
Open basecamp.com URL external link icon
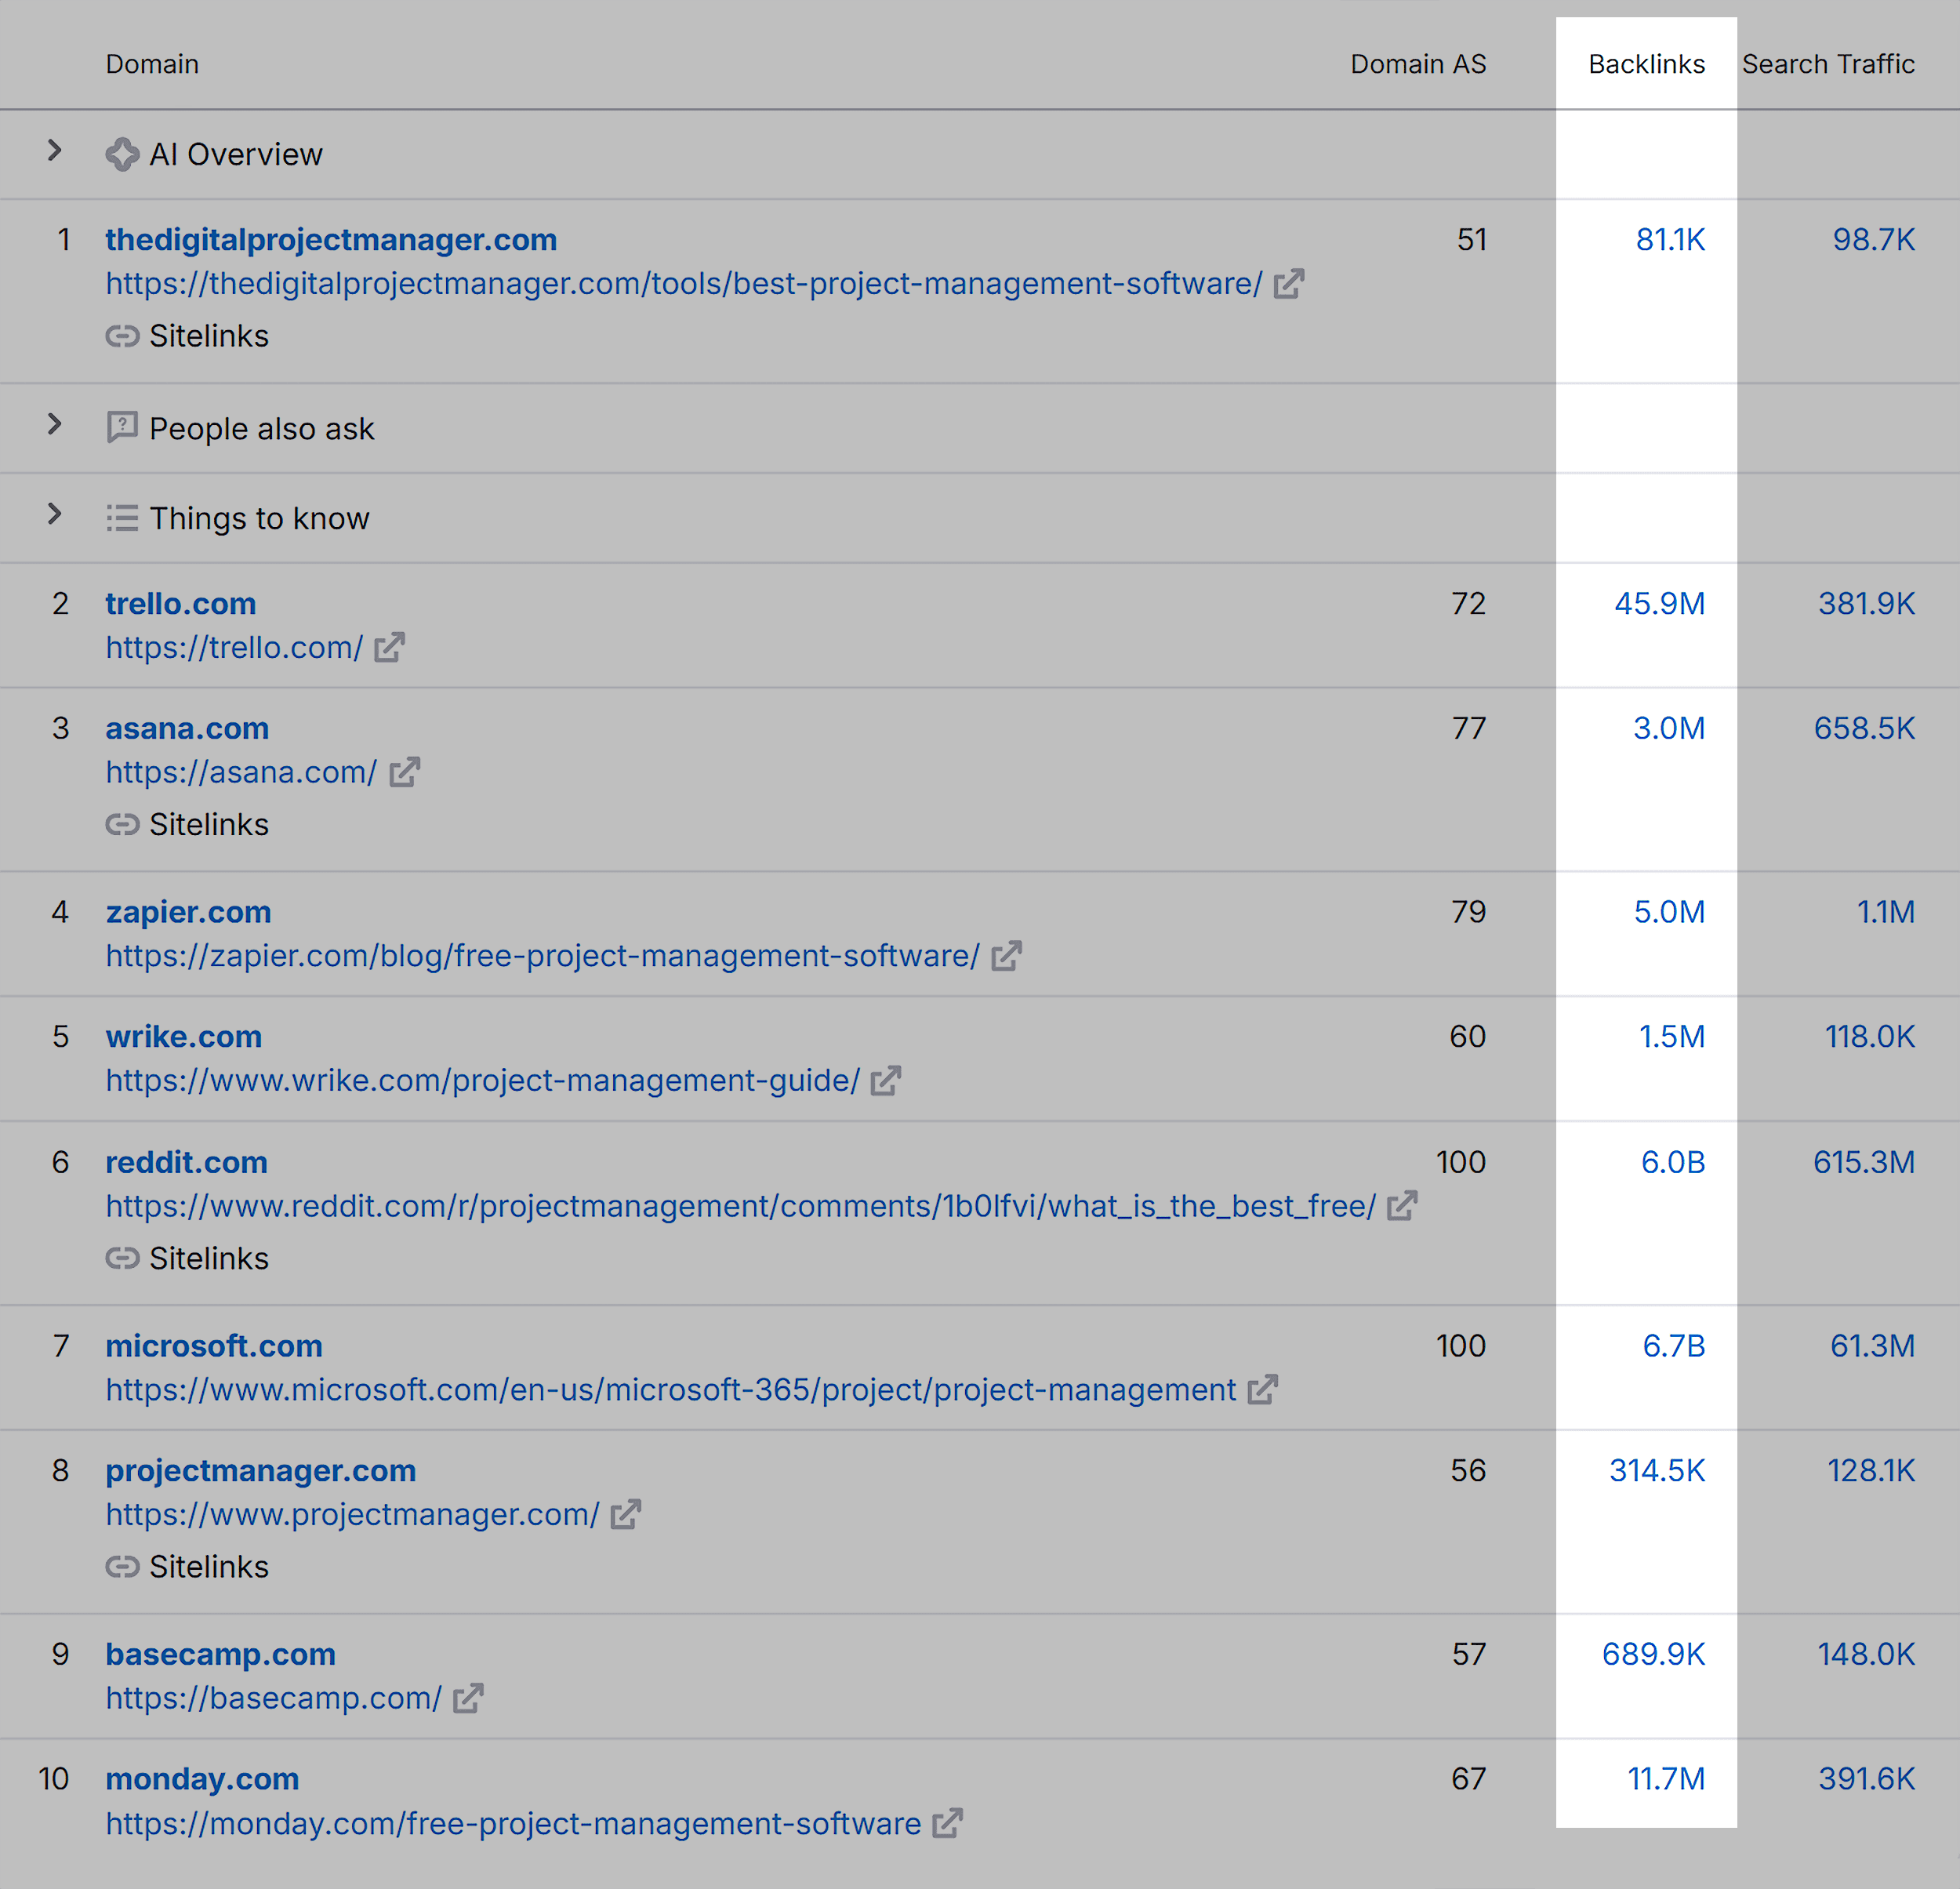[x=468, y=1699]
